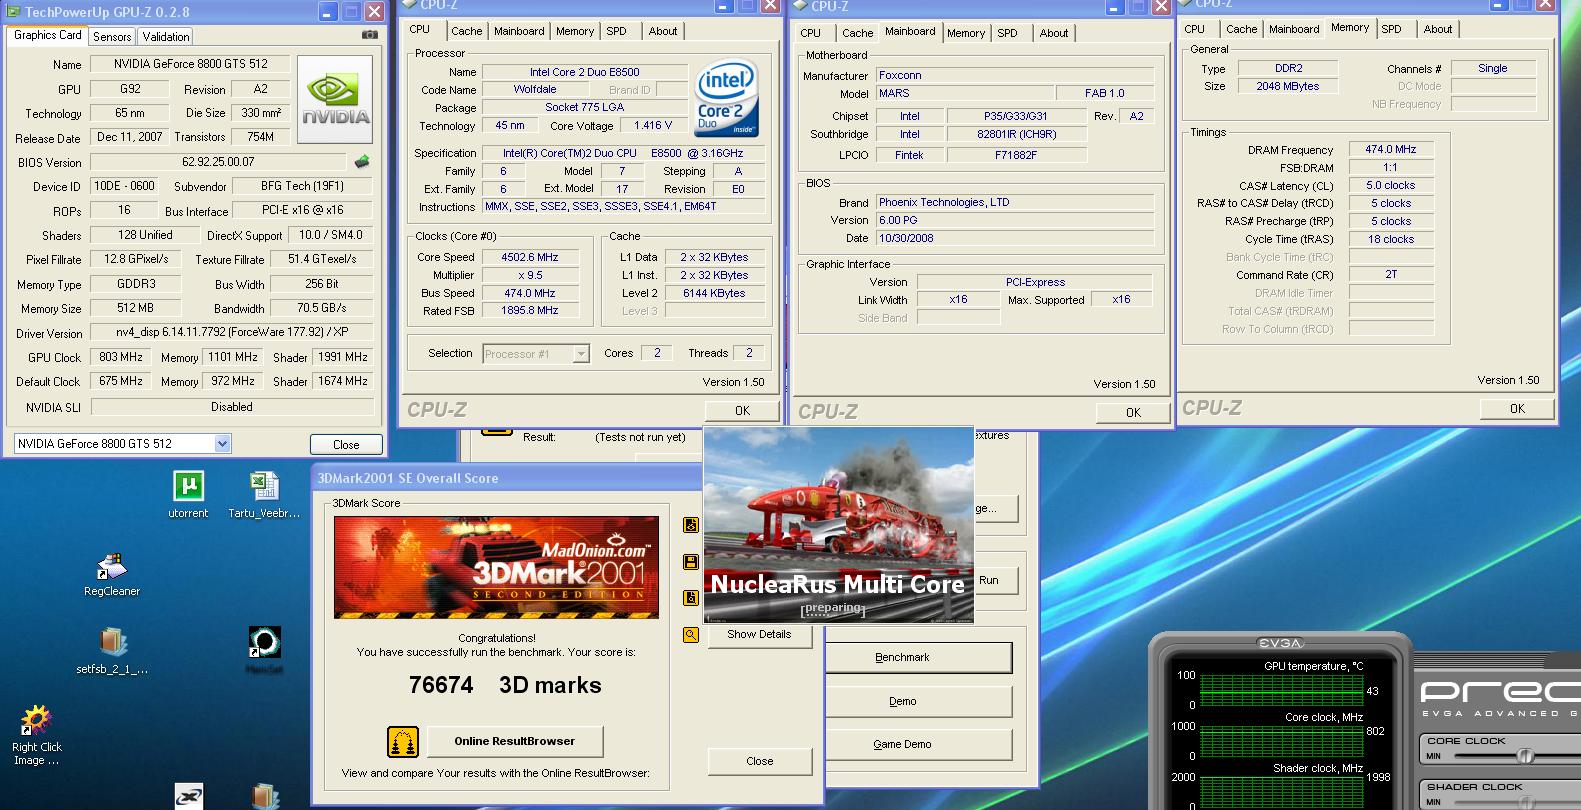This screenshot has height=810, width=1581.
Task: Open About tab in first CPU-Z window
Action: tap(663, 31)
